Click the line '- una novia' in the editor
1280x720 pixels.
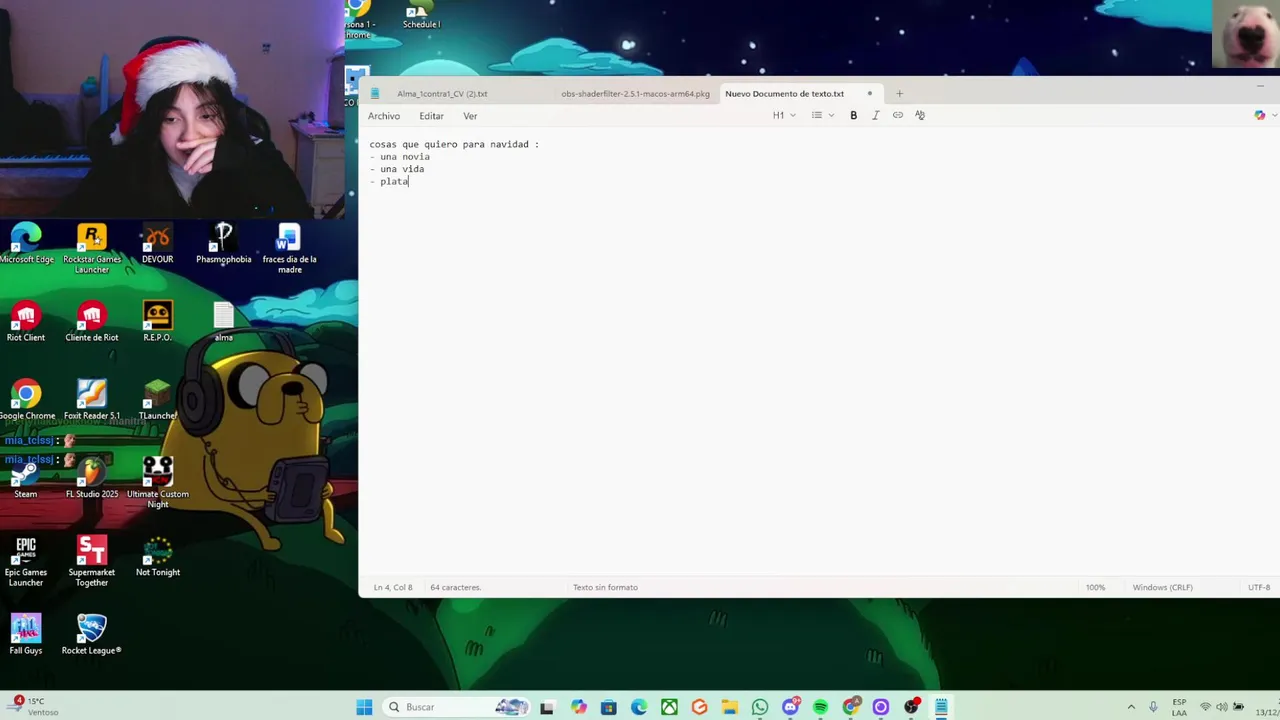pyautogui.click(x=400, y=157)
